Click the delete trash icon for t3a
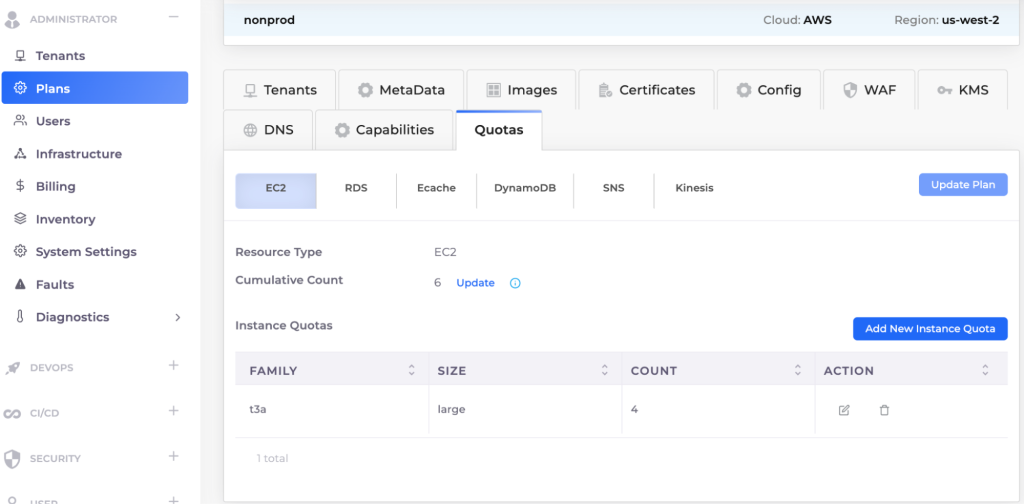The image size is (1024, 504). (x=884, y=410)
